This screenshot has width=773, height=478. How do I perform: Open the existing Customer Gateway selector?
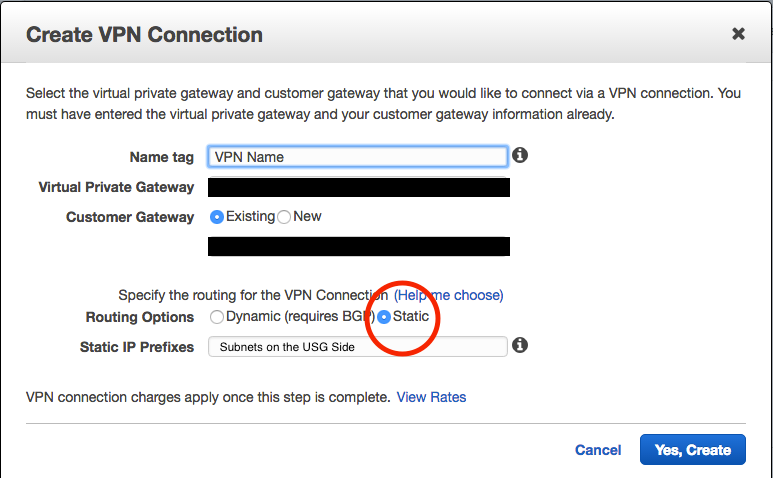[358, 246]
